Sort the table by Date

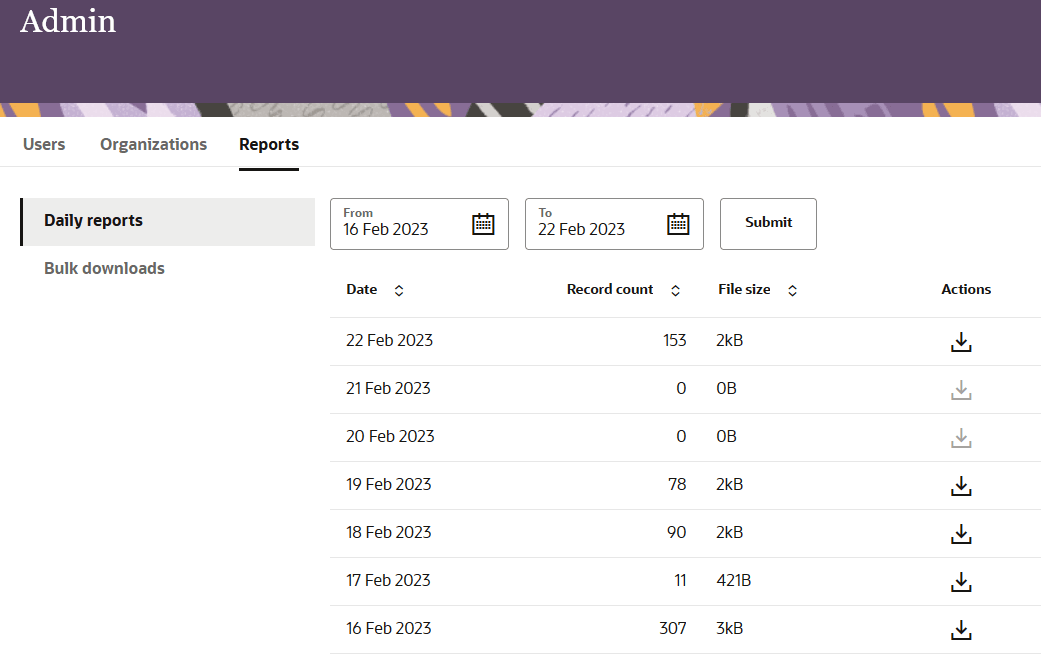(x=398, y=290)
